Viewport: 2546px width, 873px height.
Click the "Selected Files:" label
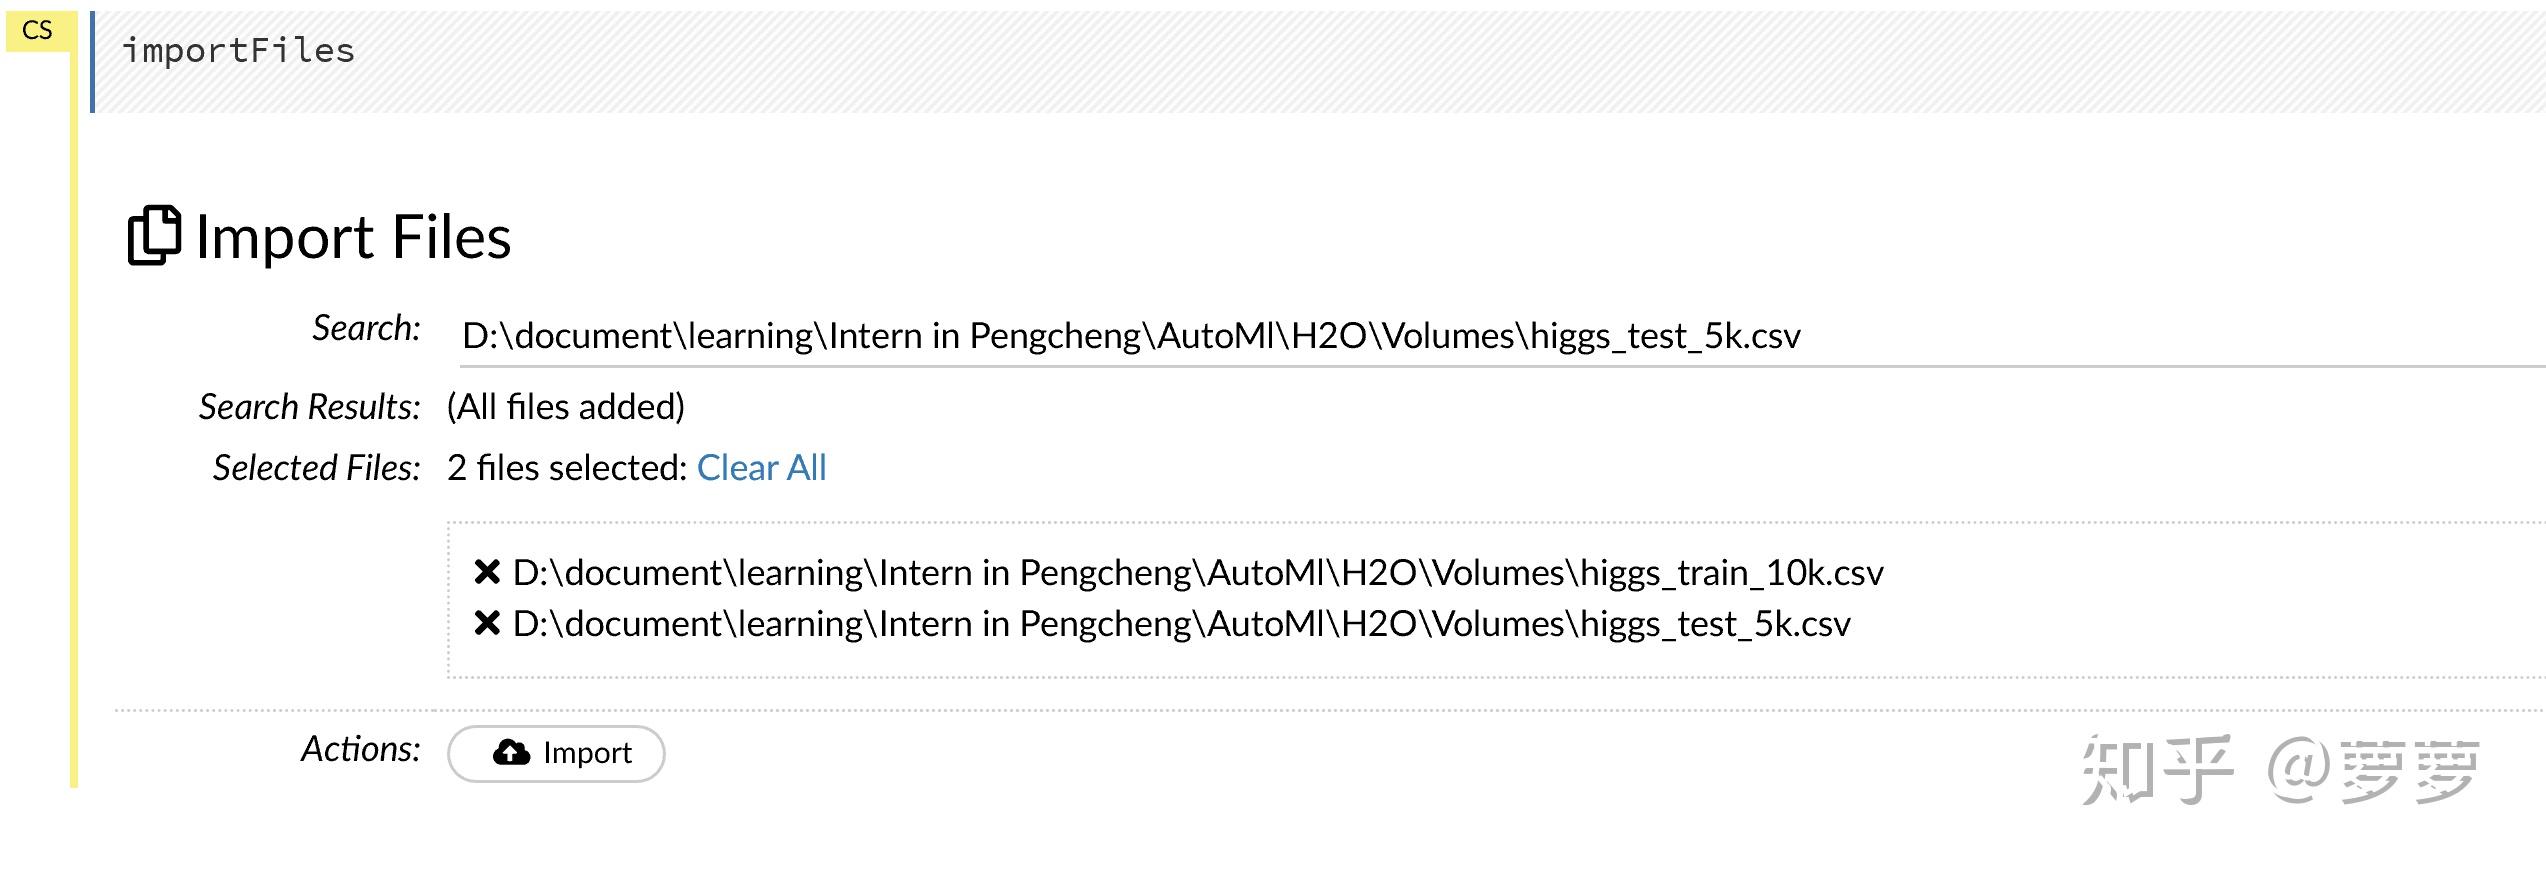coord(316,468)
